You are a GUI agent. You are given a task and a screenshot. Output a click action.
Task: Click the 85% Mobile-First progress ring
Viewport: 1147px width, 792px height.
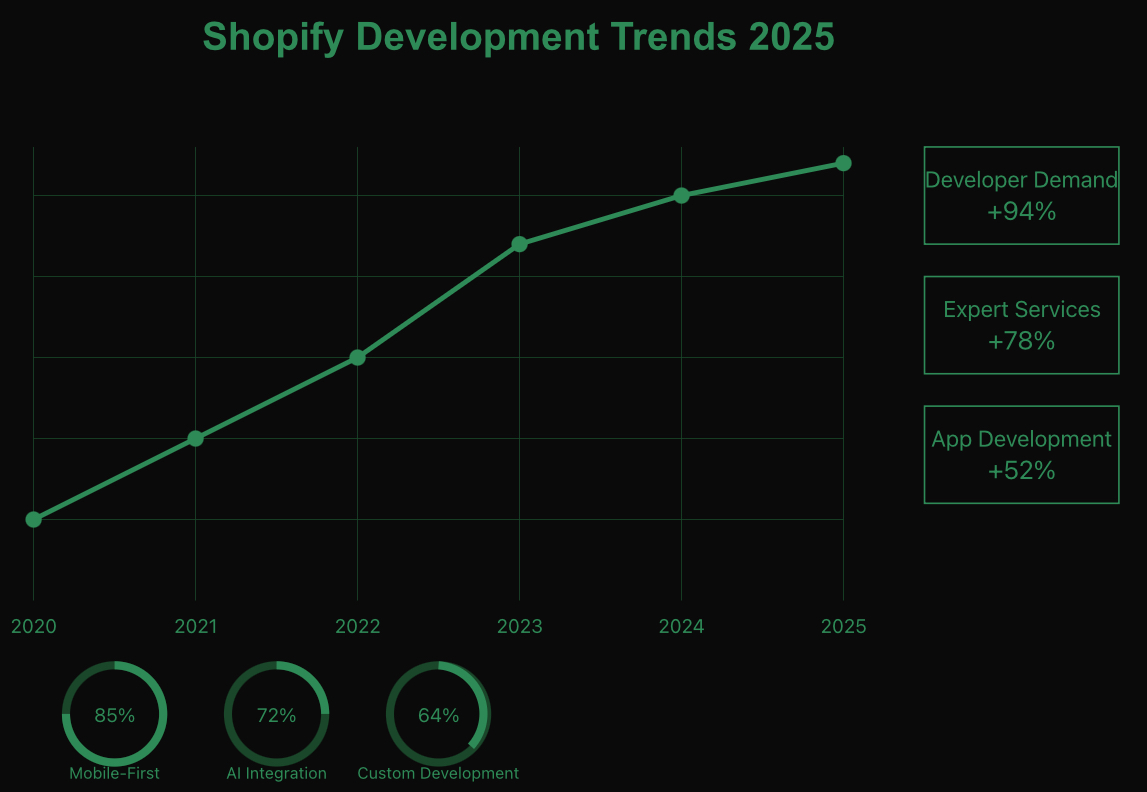[x=114, y=714]
